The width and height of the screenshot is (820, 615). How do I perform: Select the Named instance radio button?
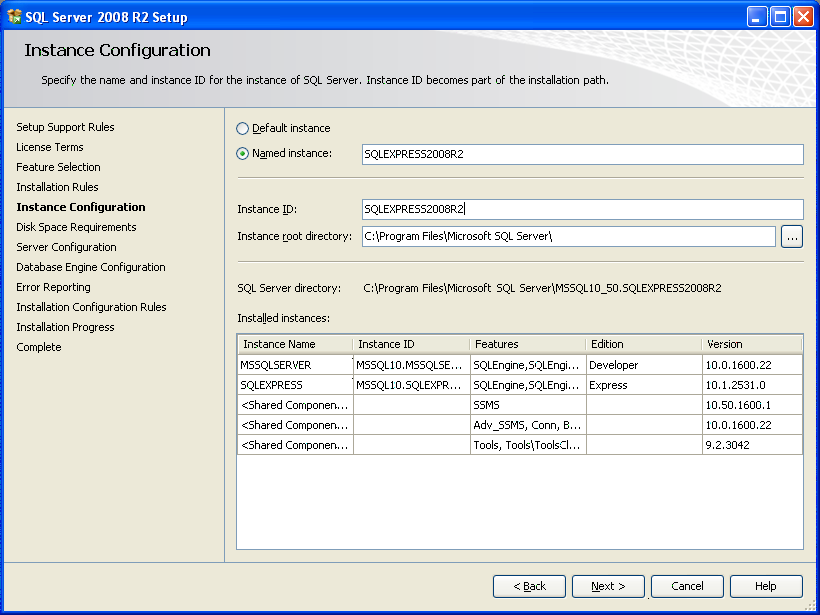pos(242,154)
